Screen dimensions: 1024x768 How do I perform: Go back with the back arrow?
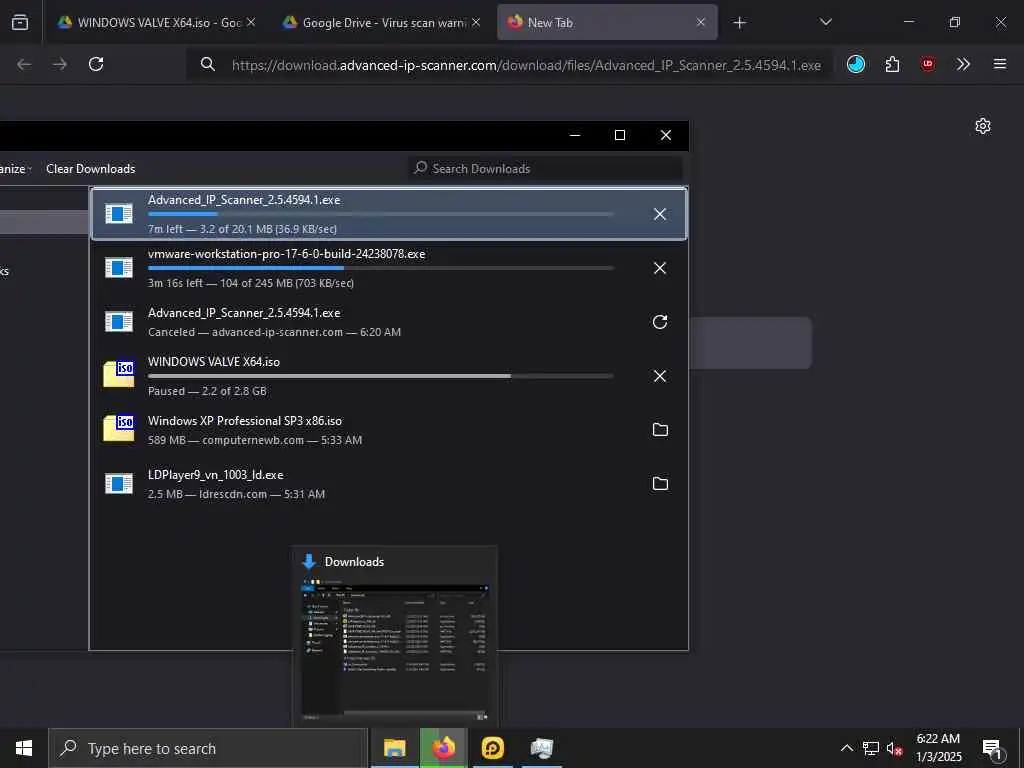tap(24, 64)
